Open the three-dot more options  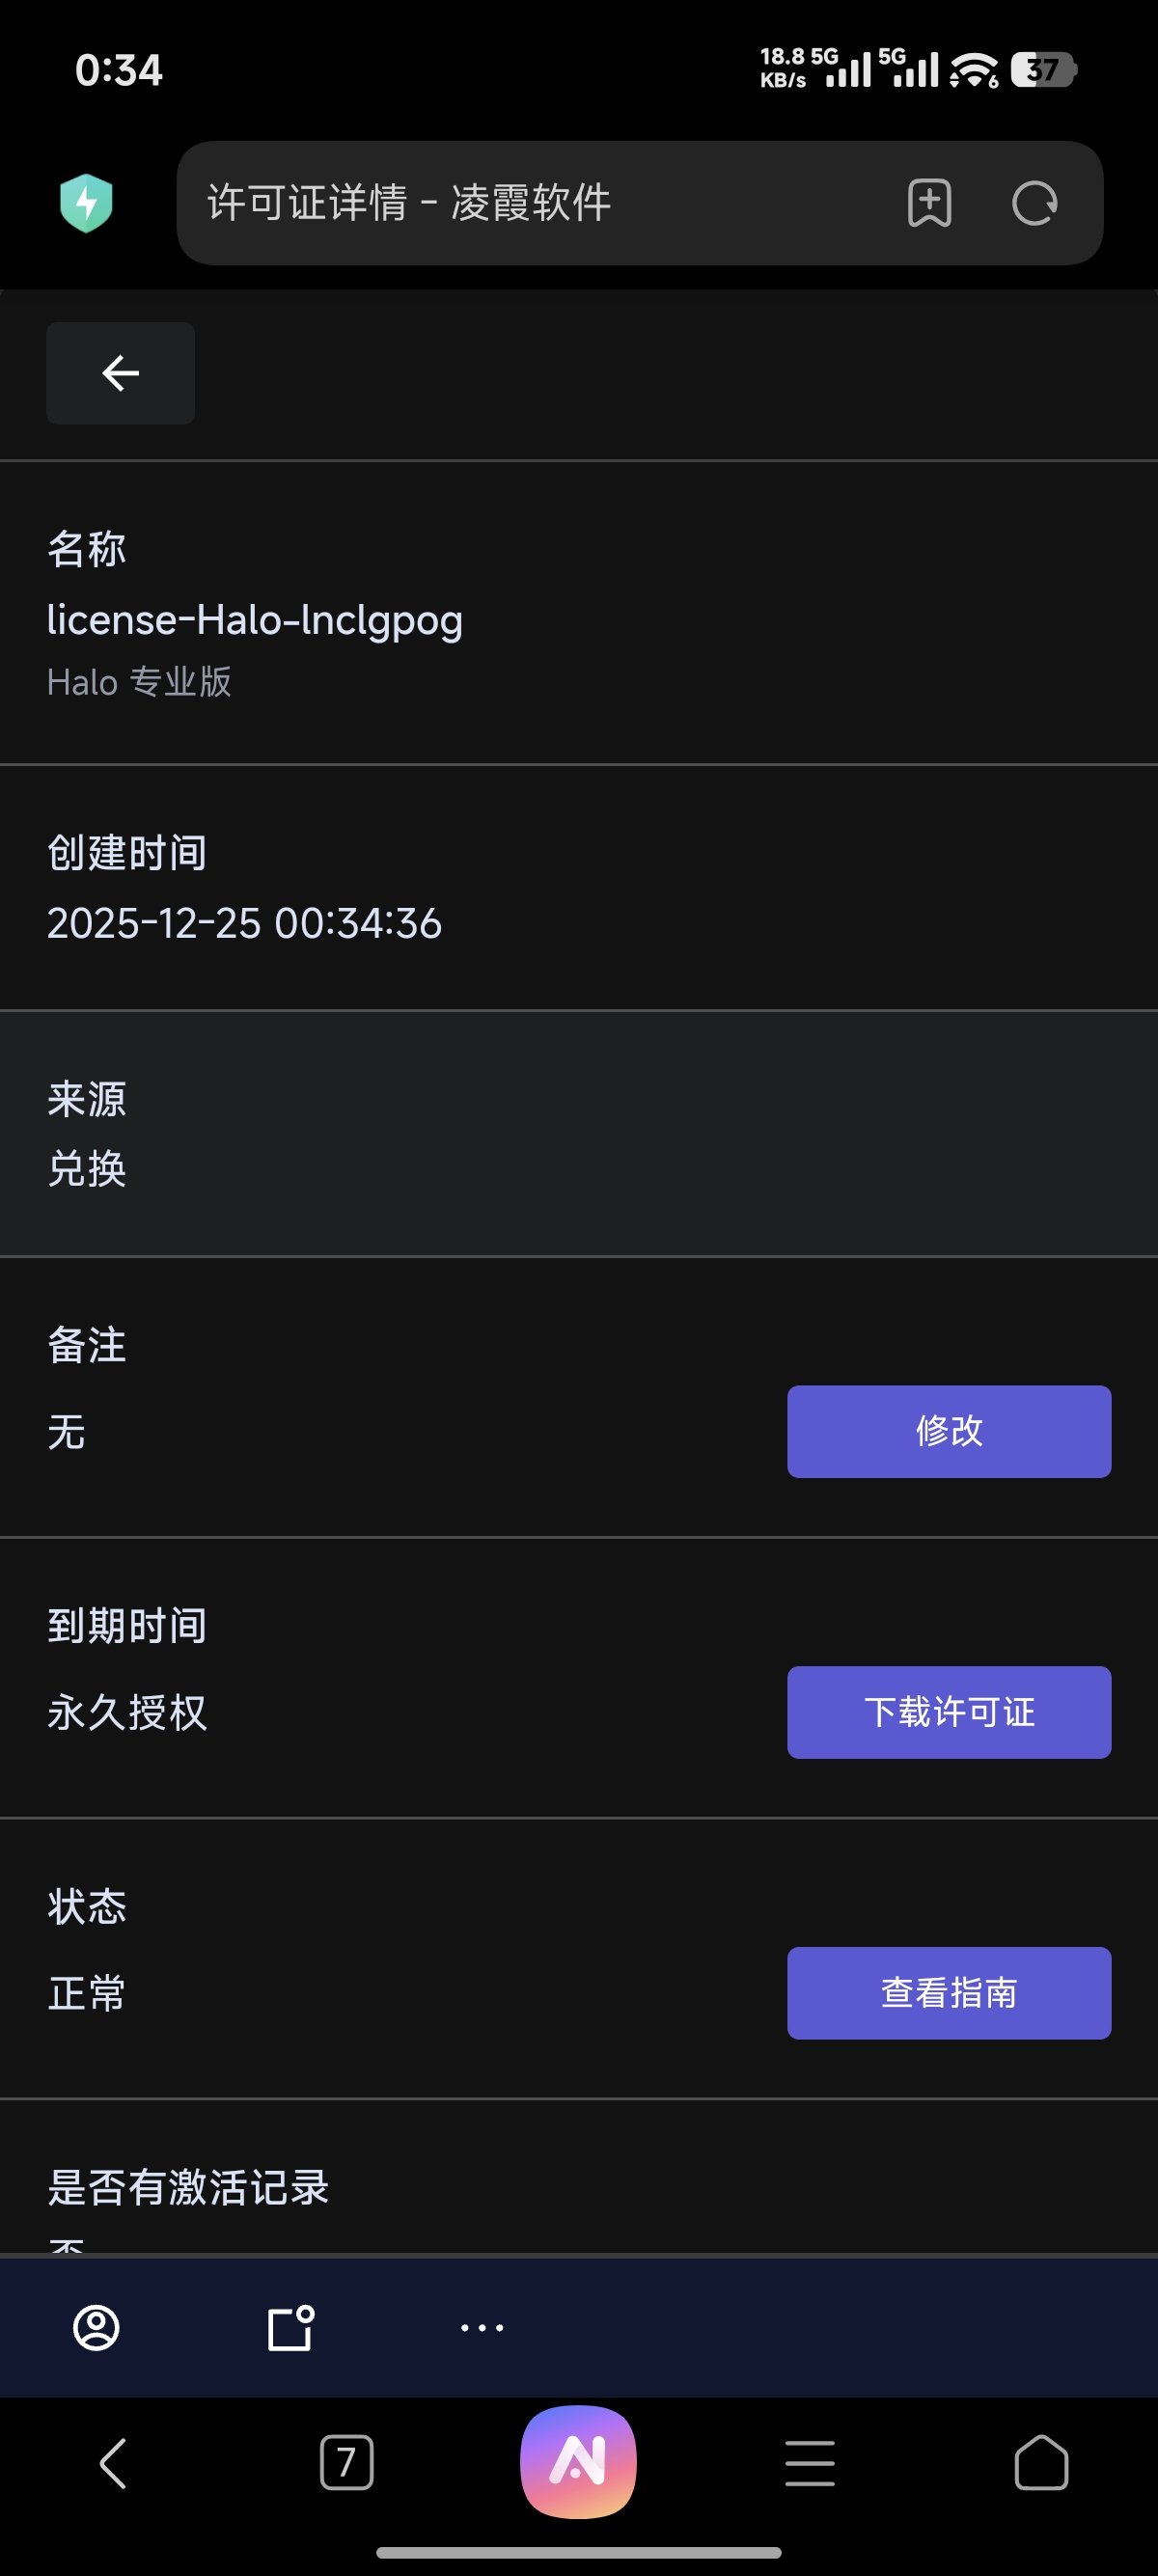[482, 2328]
